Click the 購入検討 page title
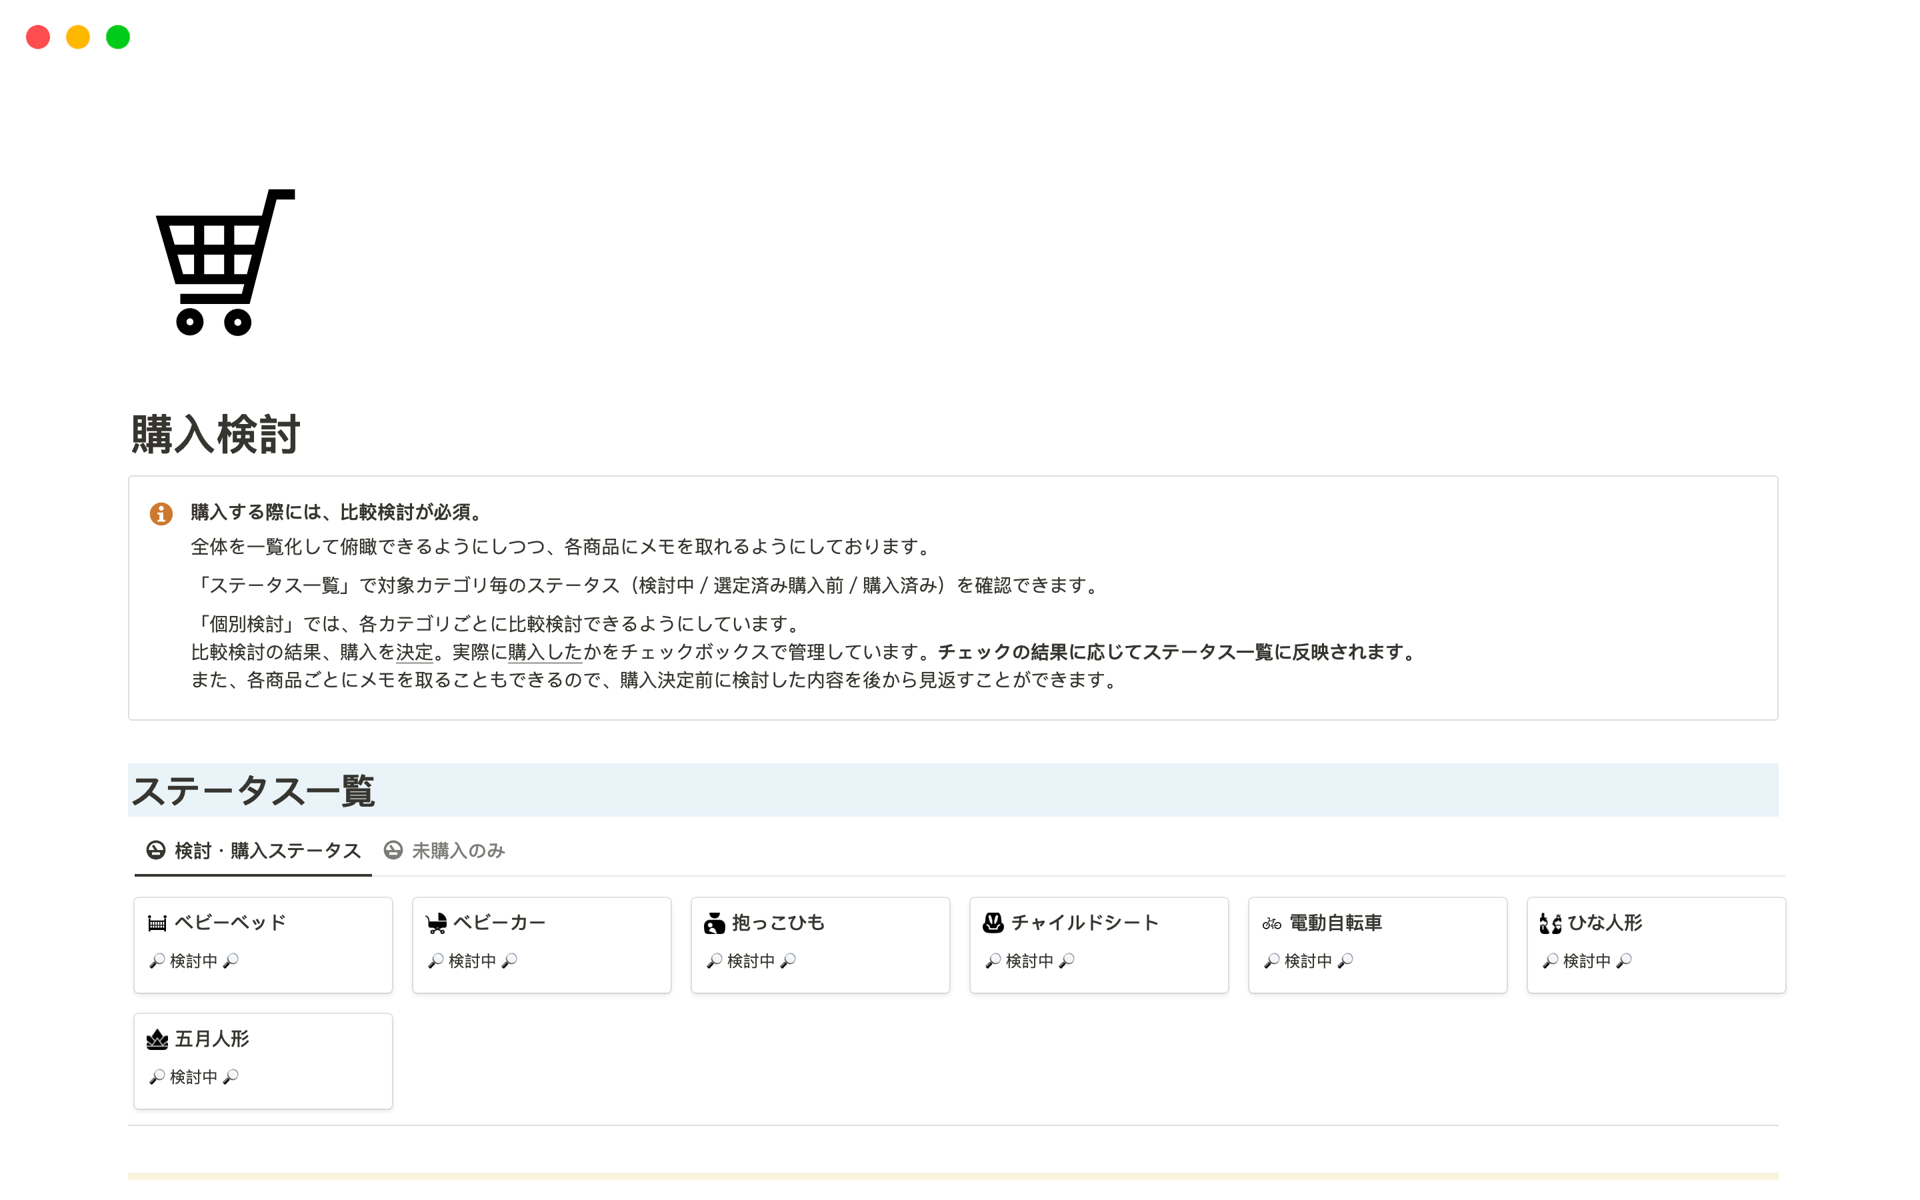This screenshot has height=1200, width=1920. point(216,435)
